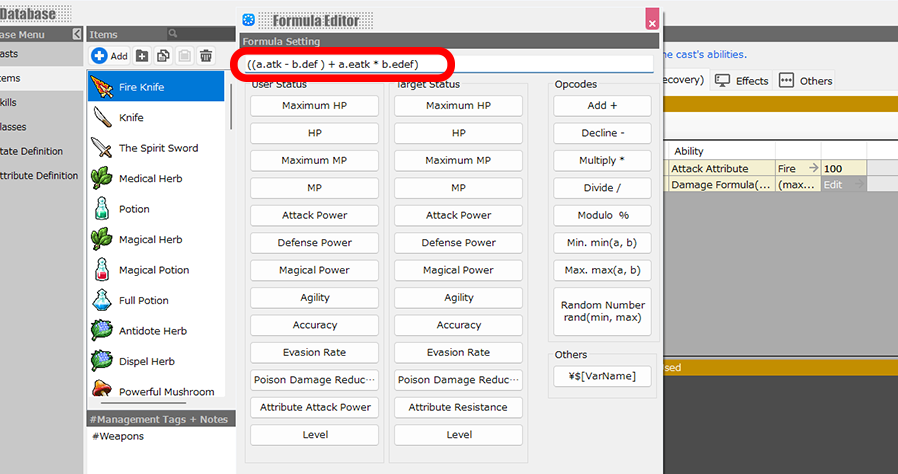Viewport: 898px width, 474px height.
Task: Click the Items search box
Action: [198, 34]
